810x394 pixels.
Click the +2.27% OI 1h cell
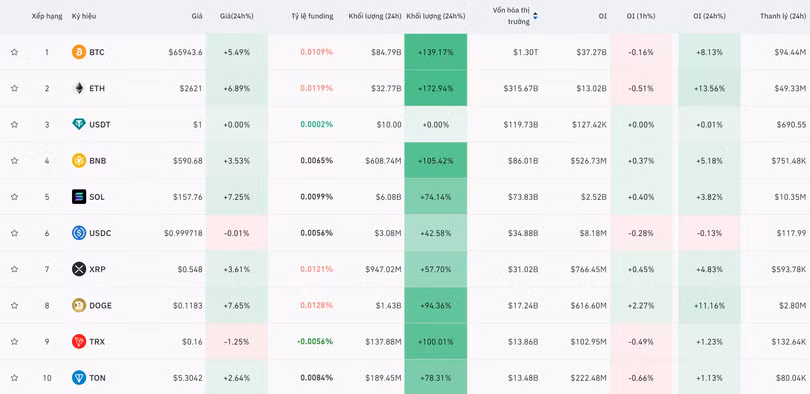coord(641,305)
